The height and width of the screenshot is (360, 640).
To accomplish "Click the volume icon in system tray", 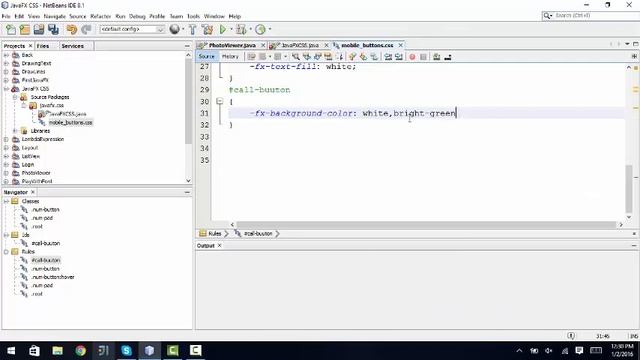I will tap(549, 351).
